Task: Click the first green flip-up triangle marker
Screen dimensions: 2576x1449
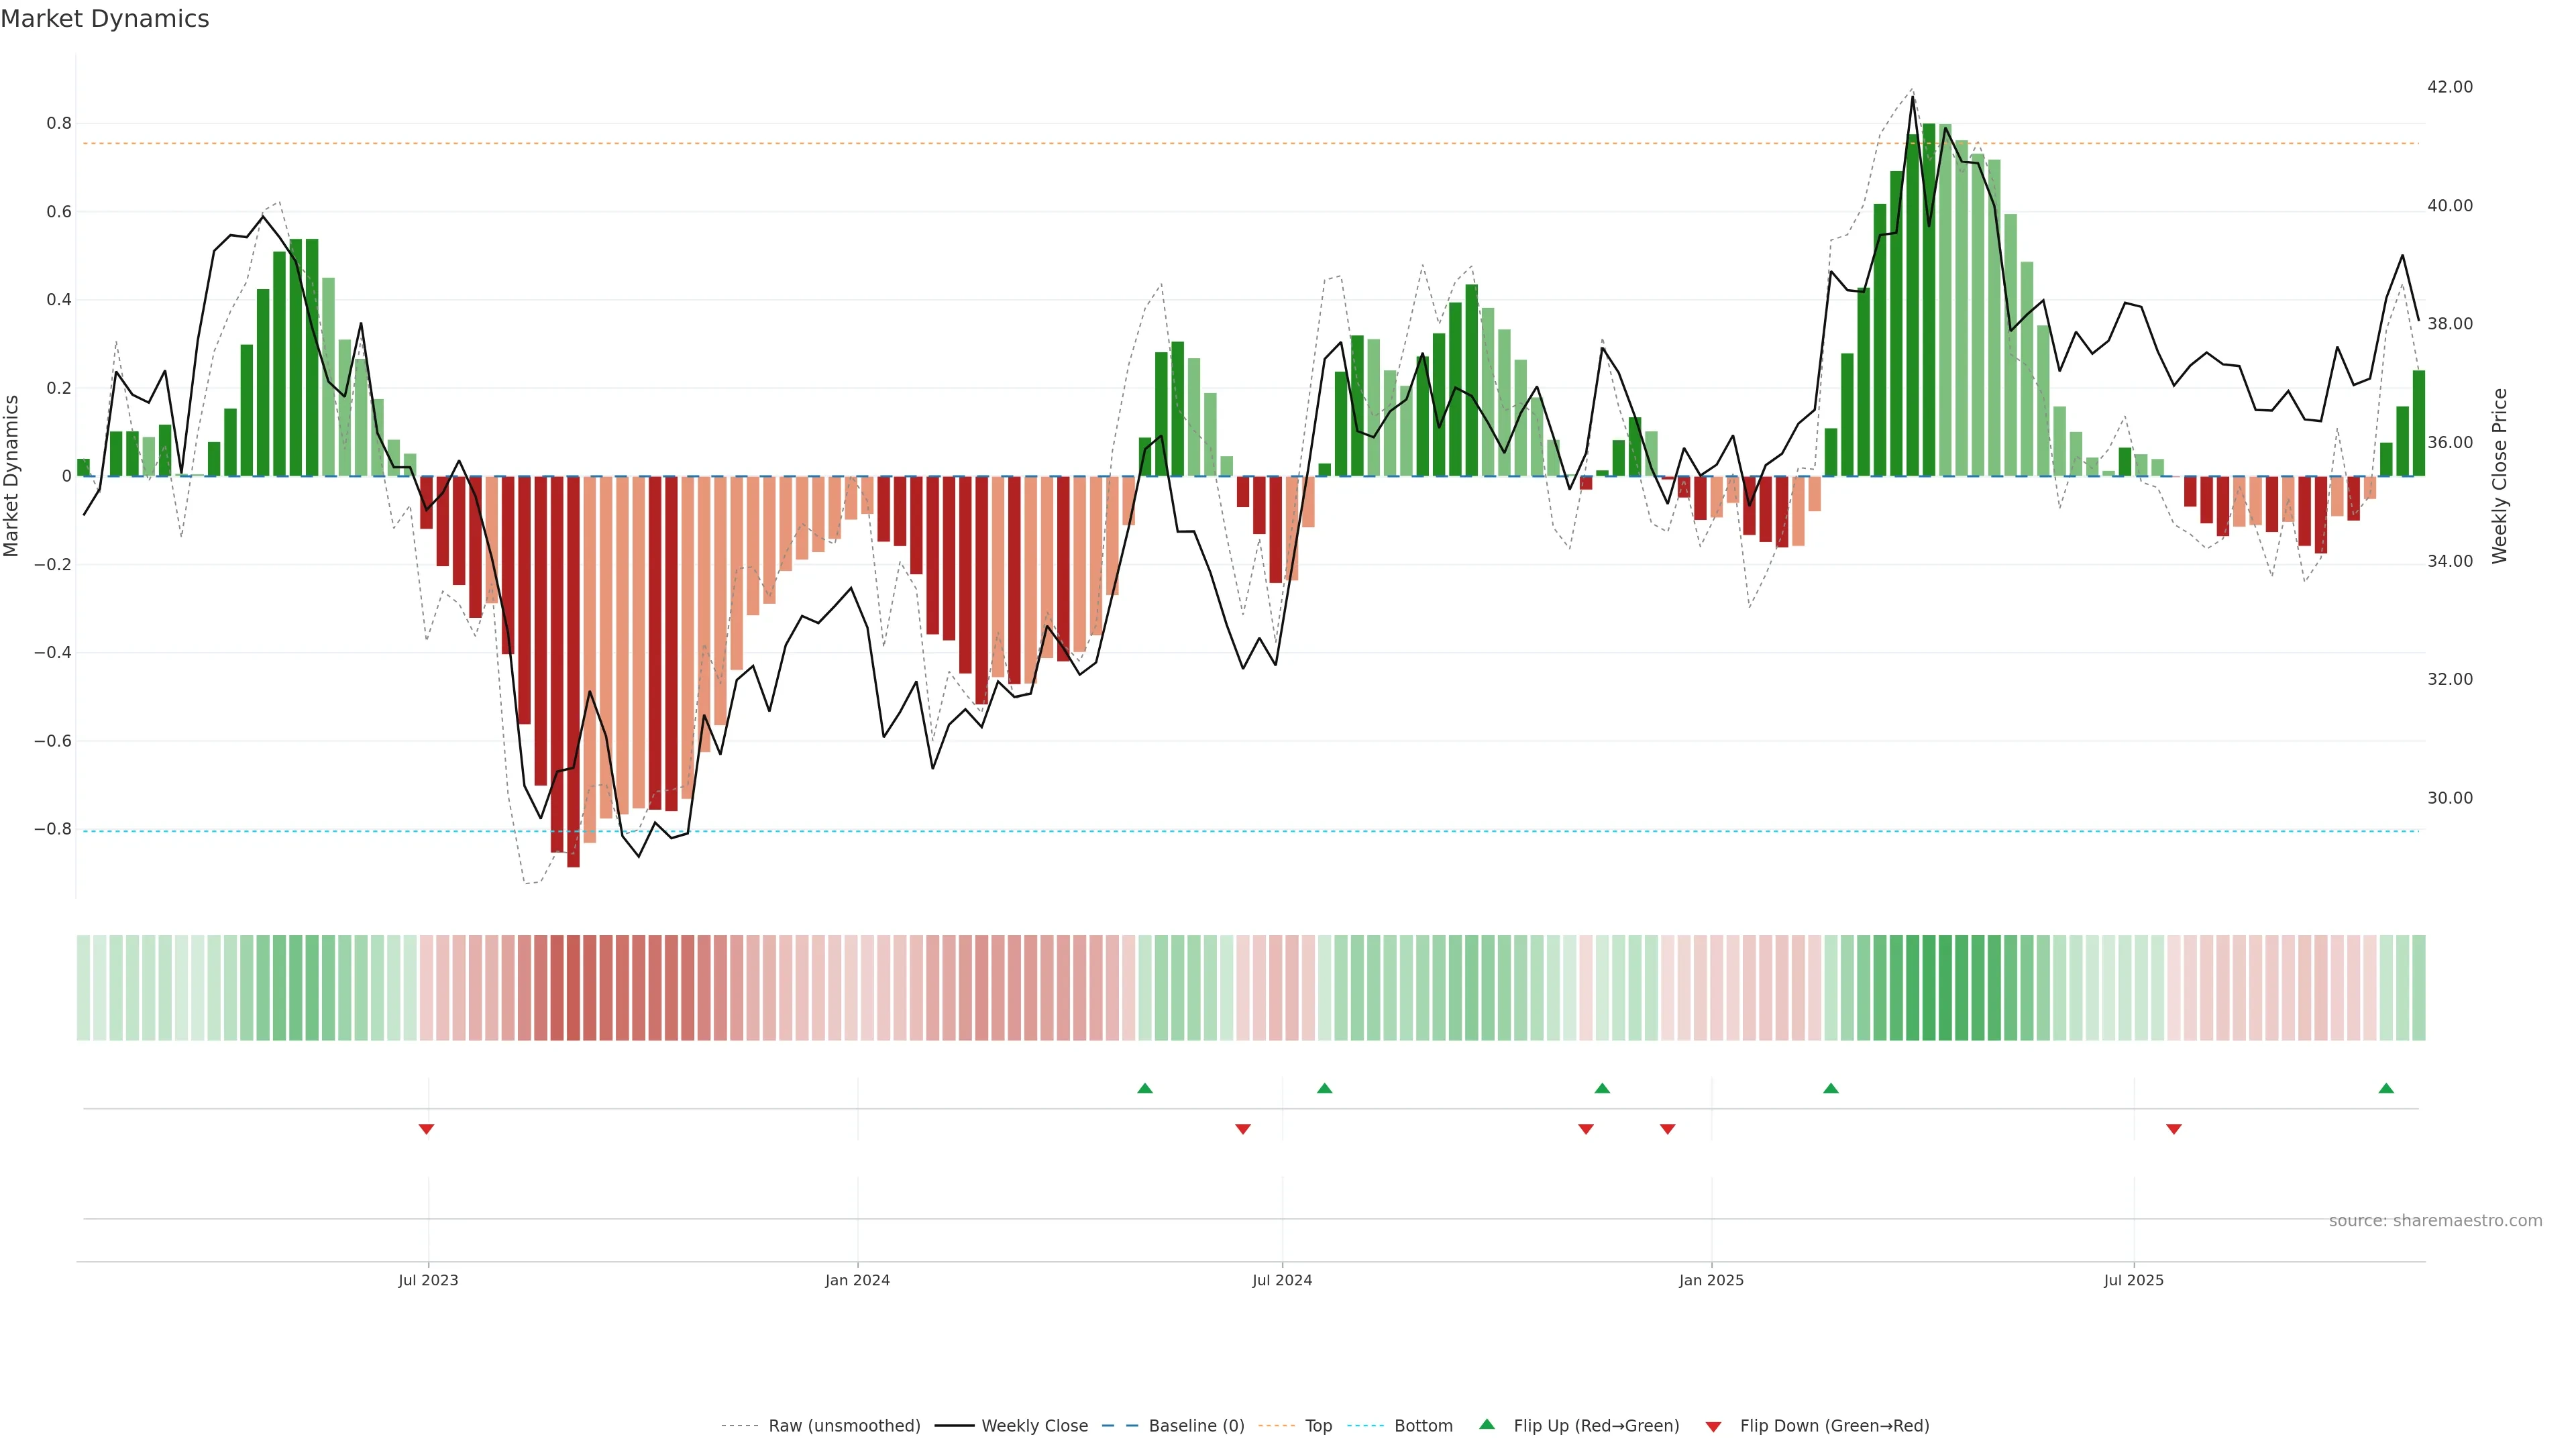Action: tap(1145, 1088)
